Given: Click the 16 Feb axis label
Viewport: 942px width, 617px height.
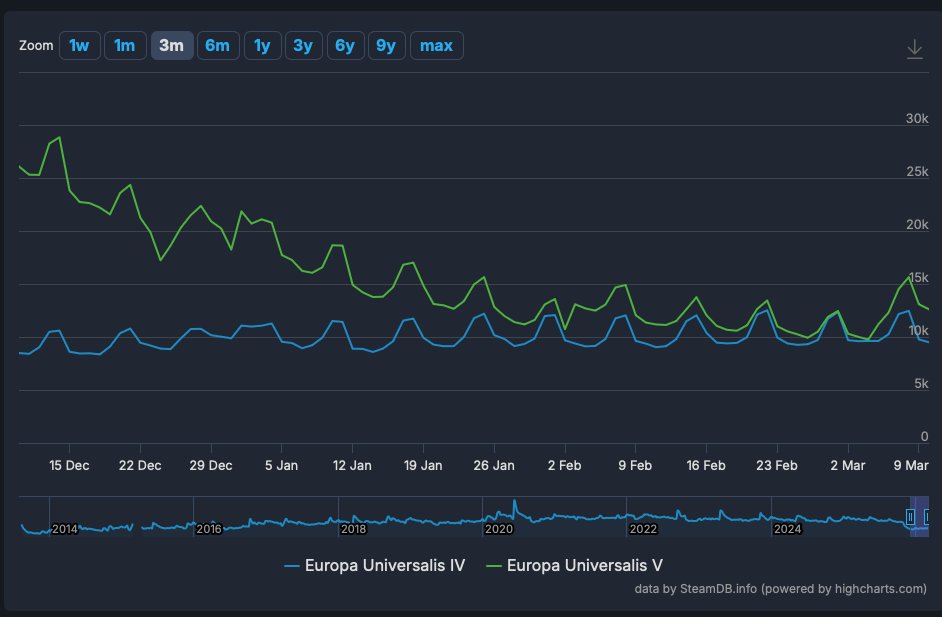Looking at the screenshot, I should click(706, 466).
